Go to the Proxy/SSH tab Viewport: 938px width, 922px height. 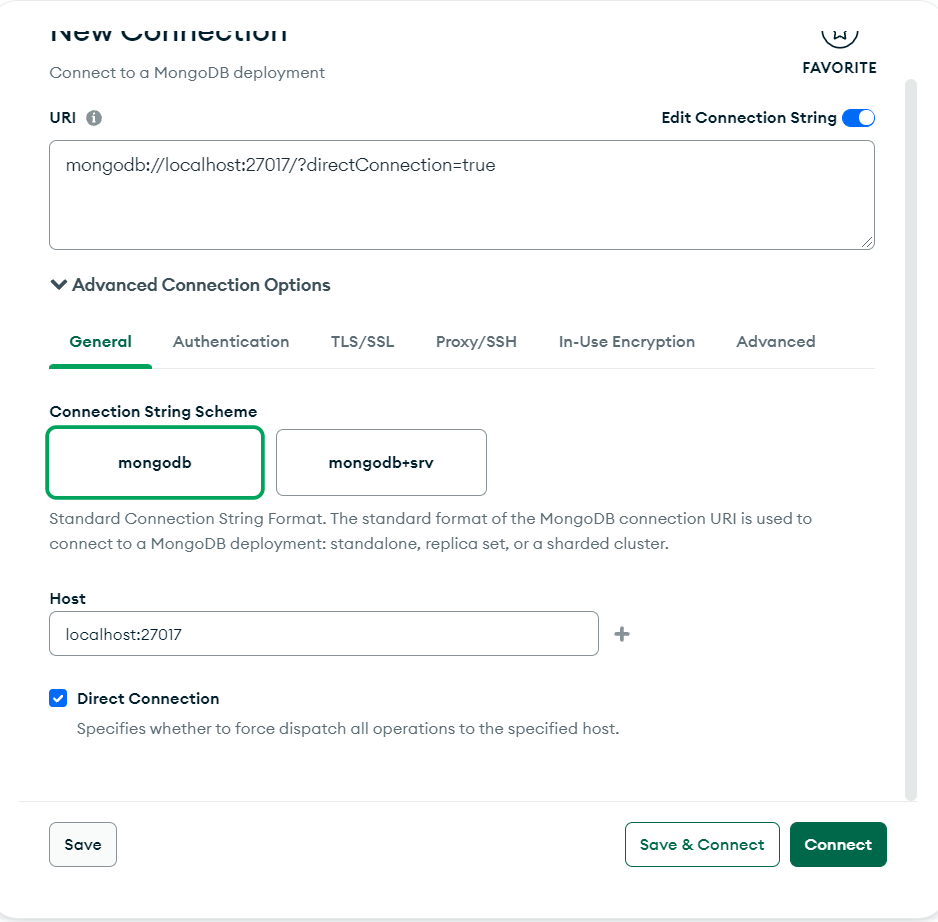476,342
